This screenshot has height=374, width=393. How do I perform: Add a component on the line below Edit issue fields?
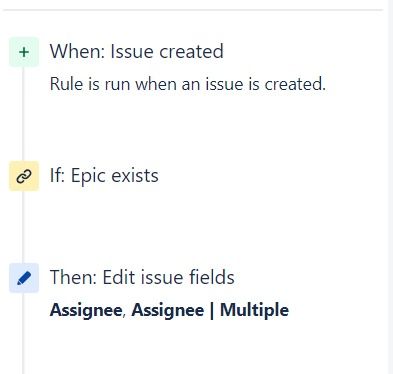click(x=23, y=333)
